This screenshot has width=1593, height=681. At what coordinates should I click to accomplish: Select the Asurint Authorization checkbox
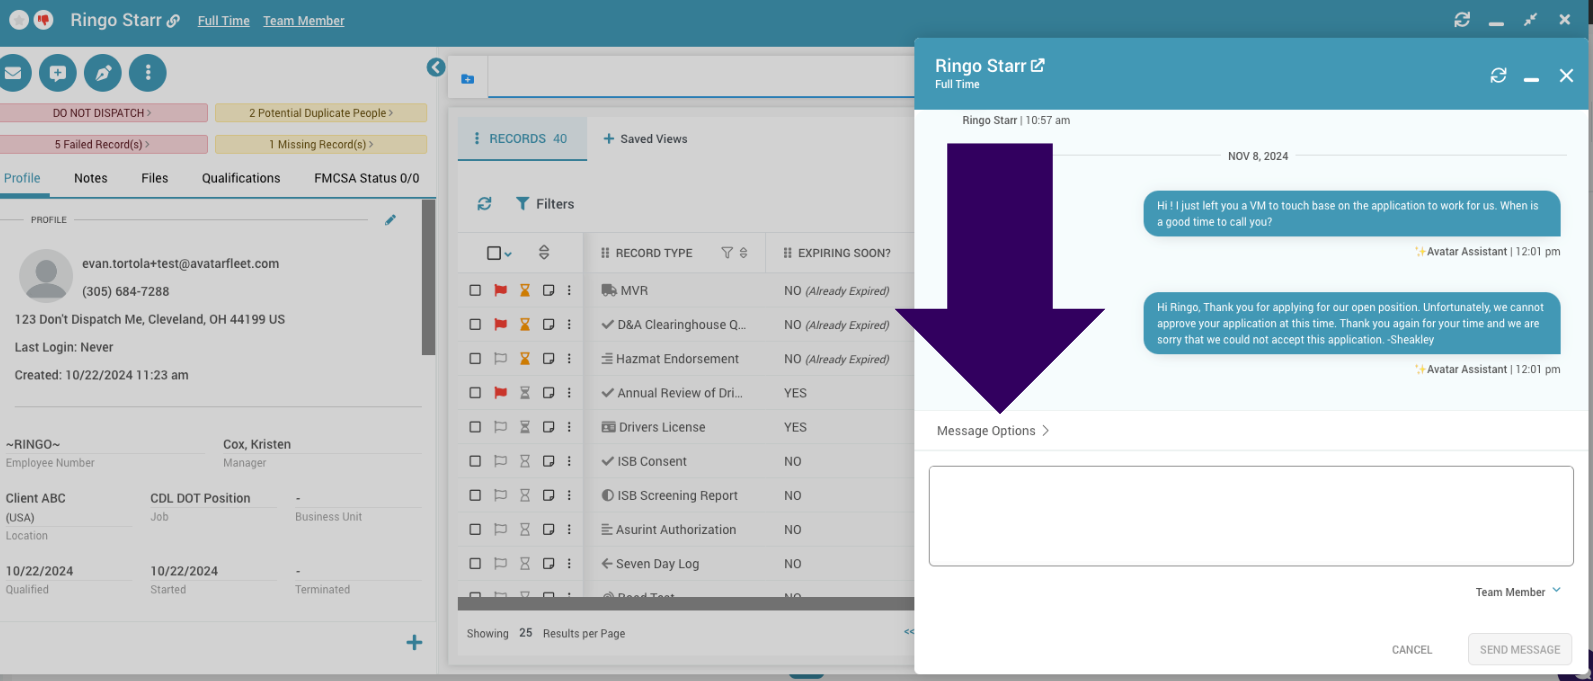click(x=475, y=529)
